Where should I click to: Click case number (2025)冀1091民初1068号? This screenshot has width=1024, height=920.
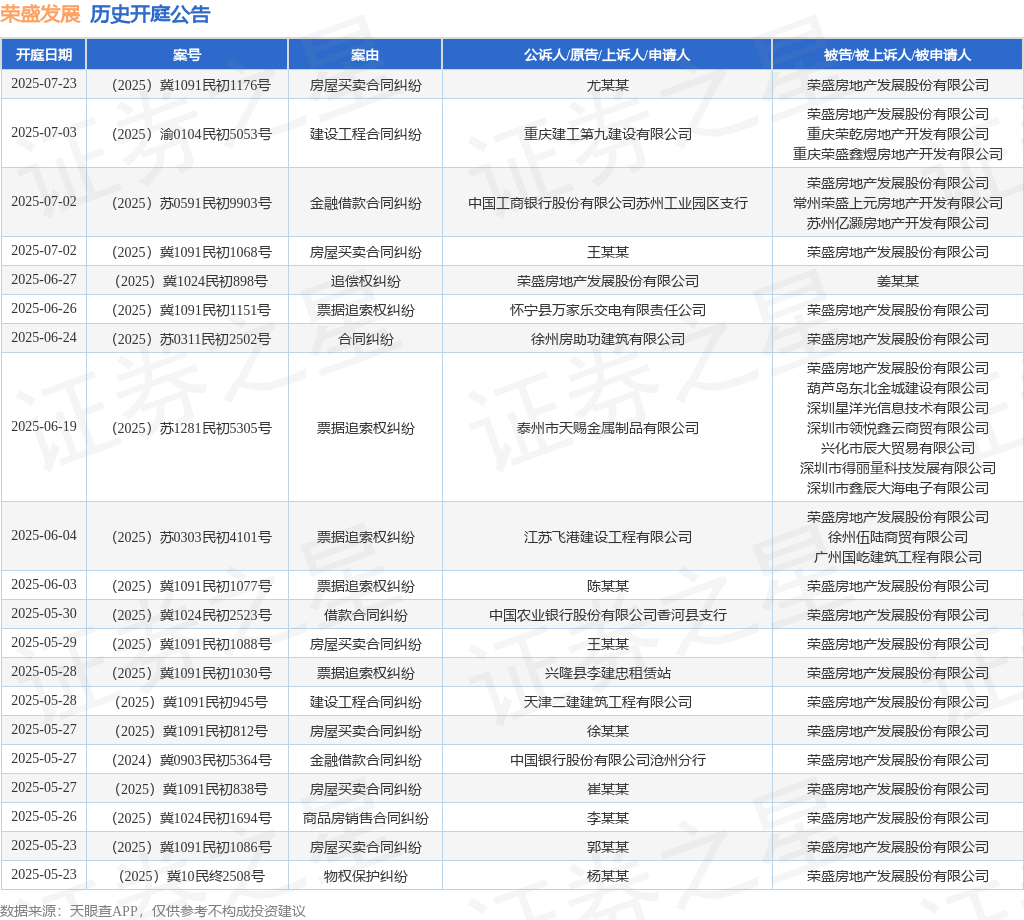(191, 252)
